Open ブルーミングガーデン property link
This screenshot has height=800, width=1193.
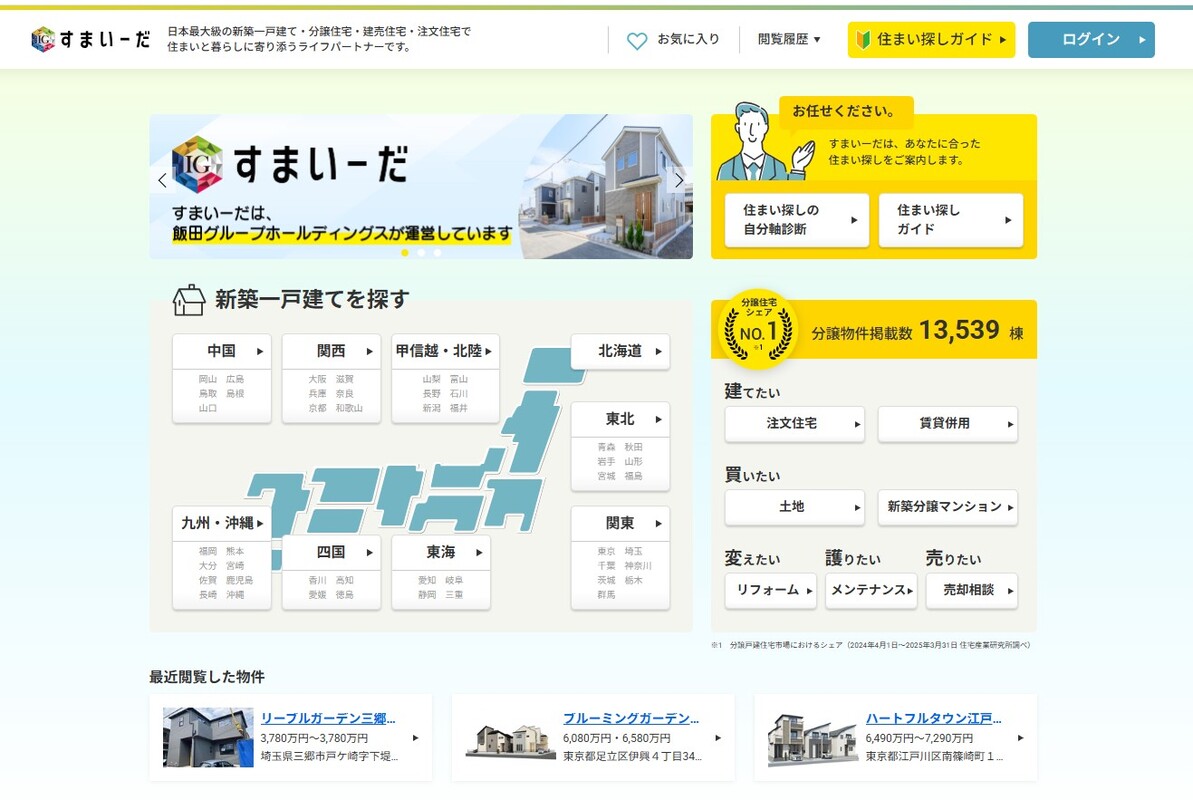pos(631,719)
